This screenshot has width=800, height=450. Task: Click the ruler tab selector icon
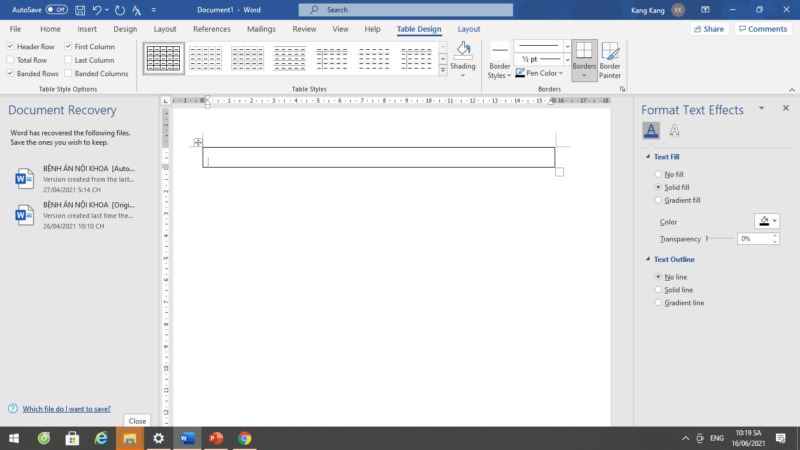(166, 101)
